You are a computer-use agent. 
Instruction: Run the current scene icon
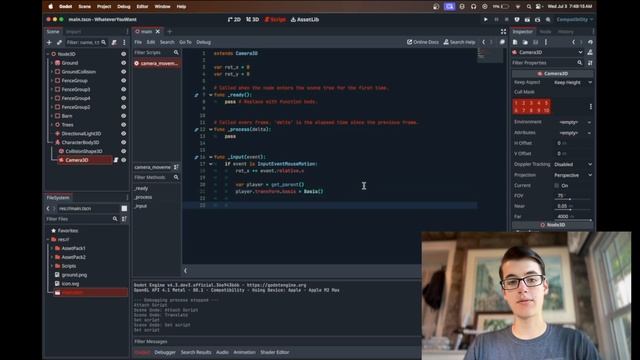[x=527, y=19]
